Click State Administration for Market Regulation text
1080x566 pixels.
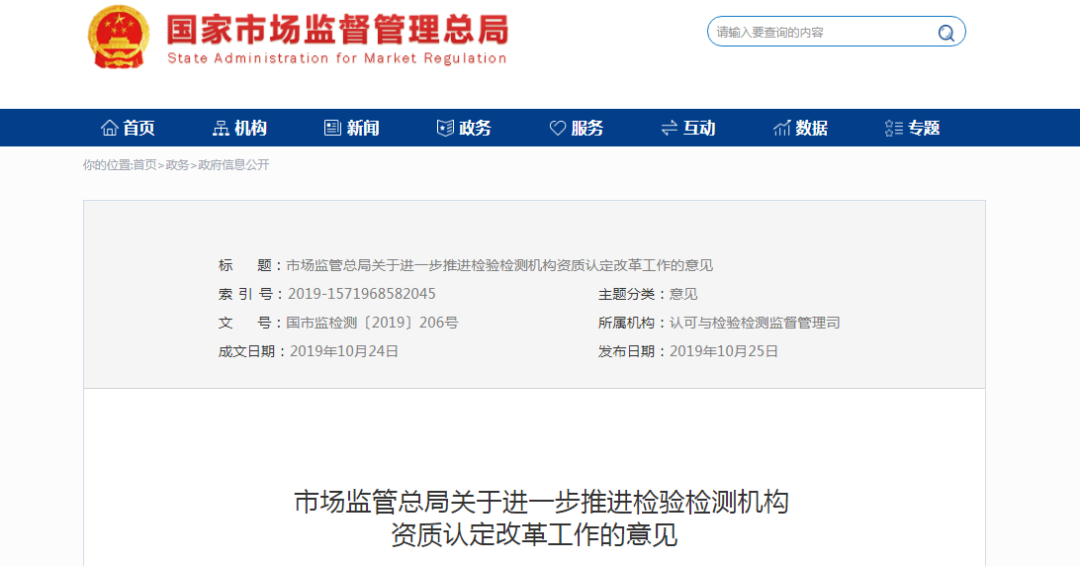click(x=337, y=59)
